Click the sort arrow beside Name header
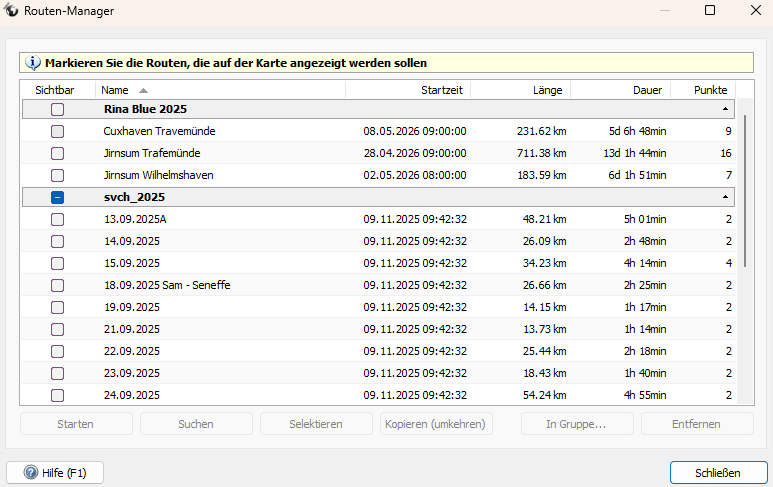773x487 pixels. (x=143, y=90)
